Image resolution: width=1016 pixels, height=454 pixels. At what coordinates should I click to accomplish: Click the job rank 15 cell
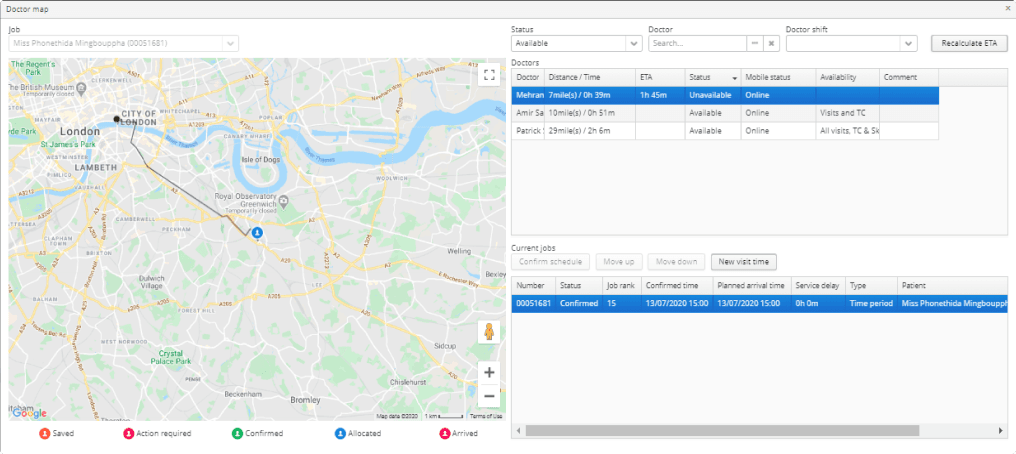click(621, 303)
